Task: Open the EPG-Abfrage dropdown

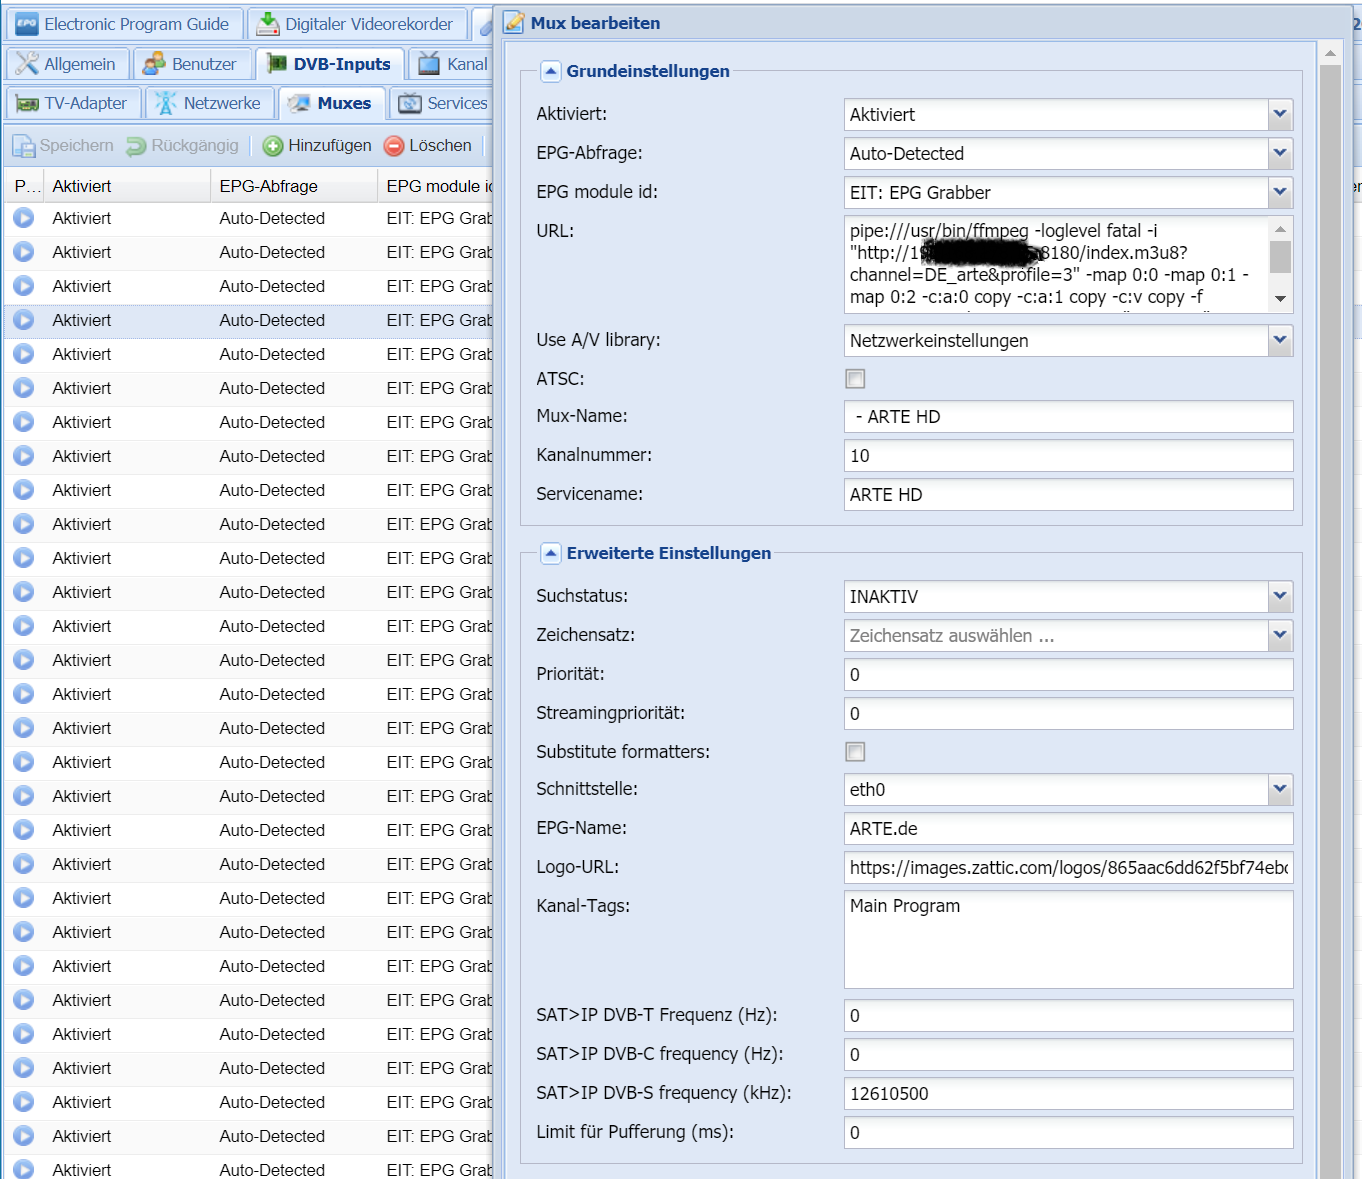Action: (1280, 154)
